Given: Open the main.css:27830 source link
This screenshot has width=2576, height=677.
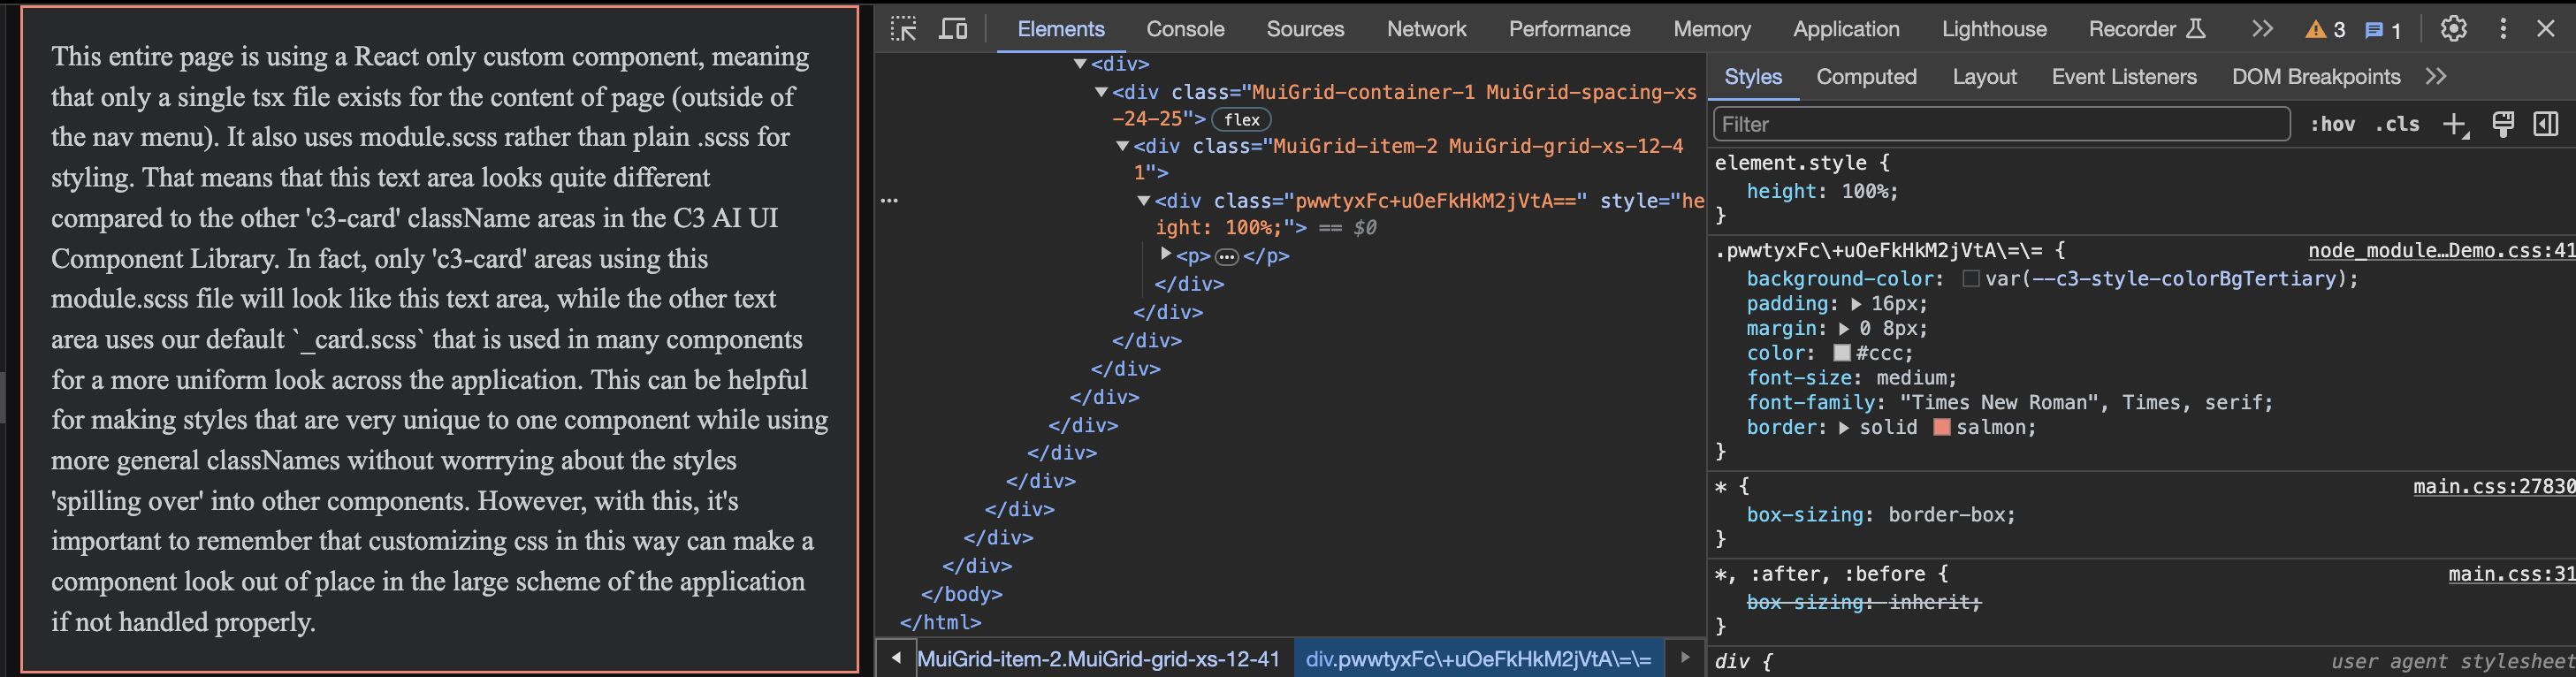Looking at the screenshot, I should click(2493, 486).
